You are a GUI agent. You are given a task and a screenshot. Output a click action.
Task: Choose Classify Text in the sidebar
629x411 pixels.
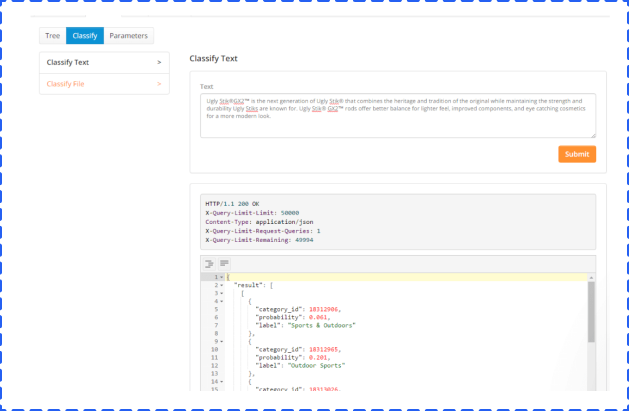89,62
